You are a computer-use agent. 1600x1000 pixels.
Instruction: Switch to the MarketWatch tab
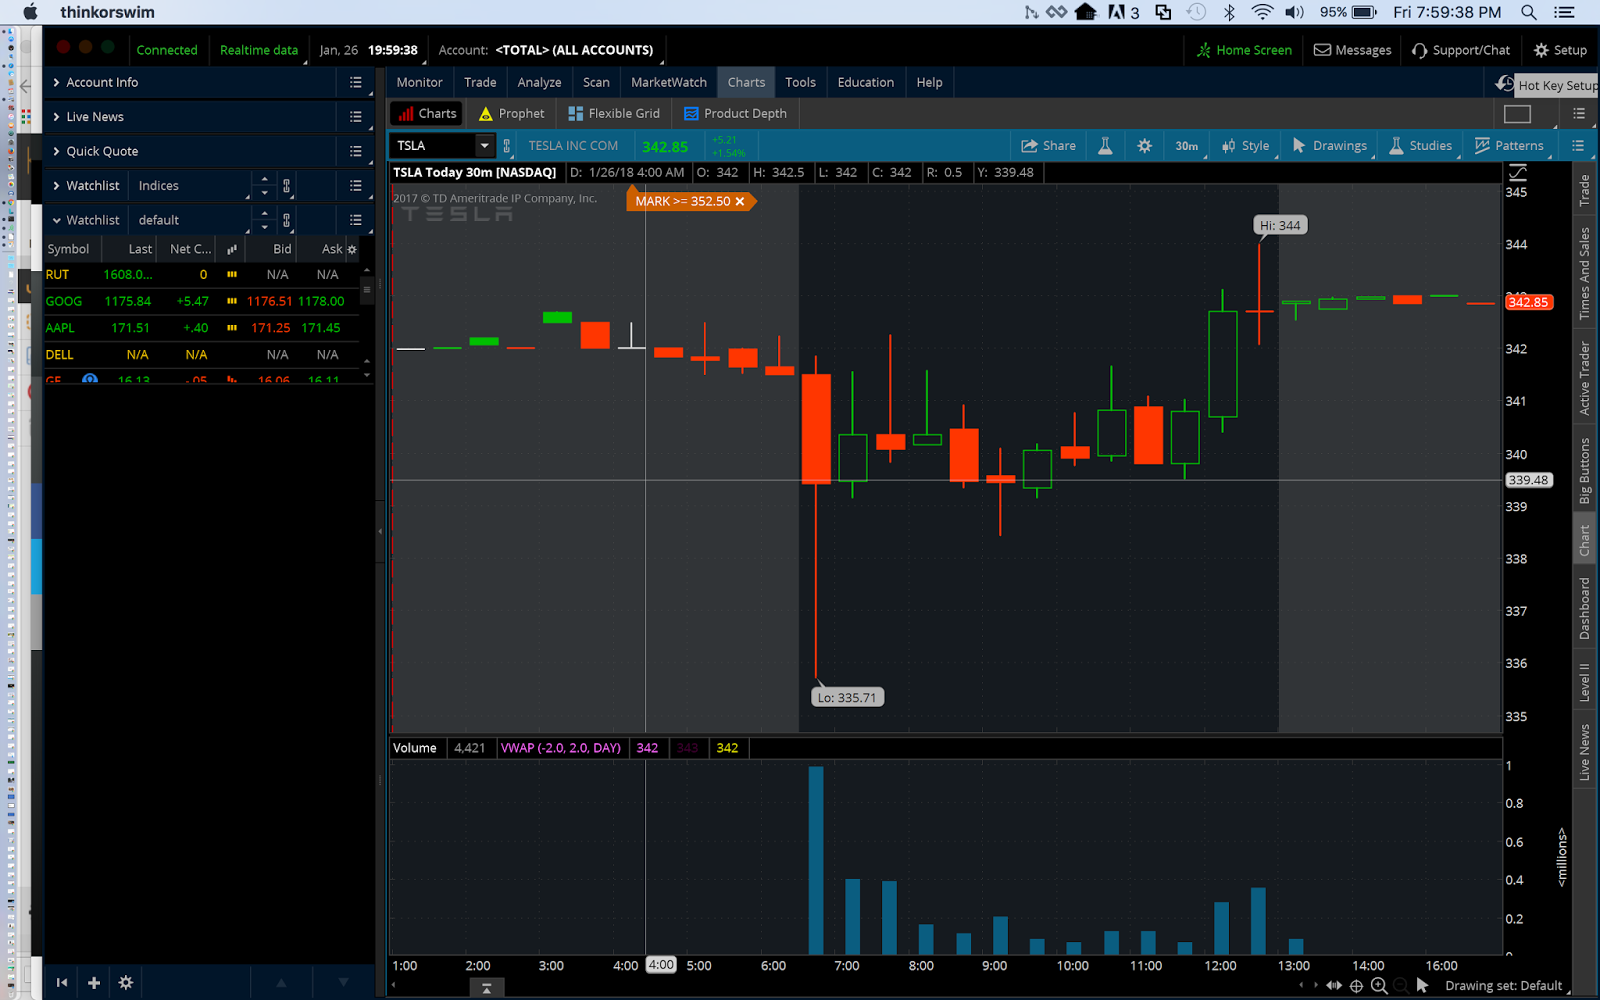point(668,82)
